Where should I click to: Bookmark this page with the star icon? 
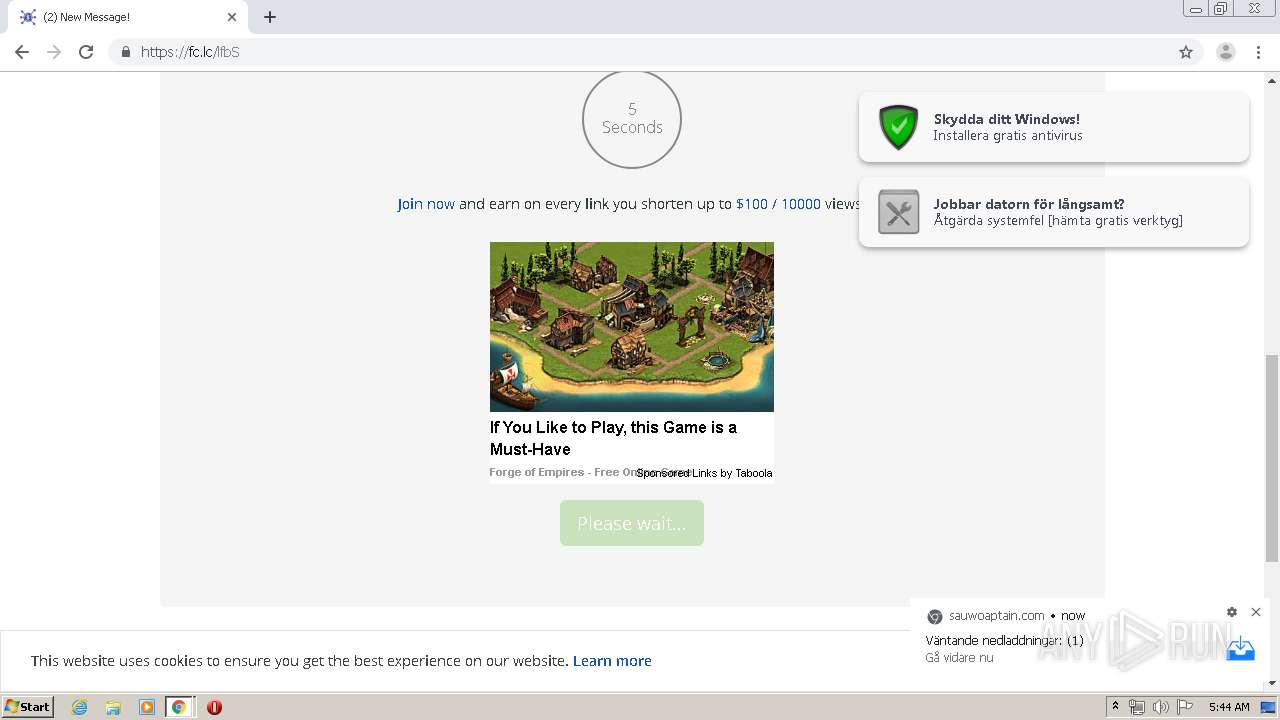pos(1186,52)
